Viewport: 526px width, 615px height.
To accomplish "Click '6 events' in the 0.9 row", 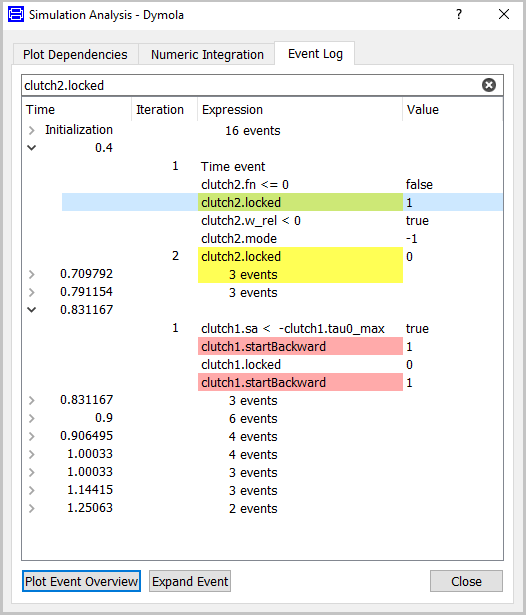I will (x=253, y=418).
